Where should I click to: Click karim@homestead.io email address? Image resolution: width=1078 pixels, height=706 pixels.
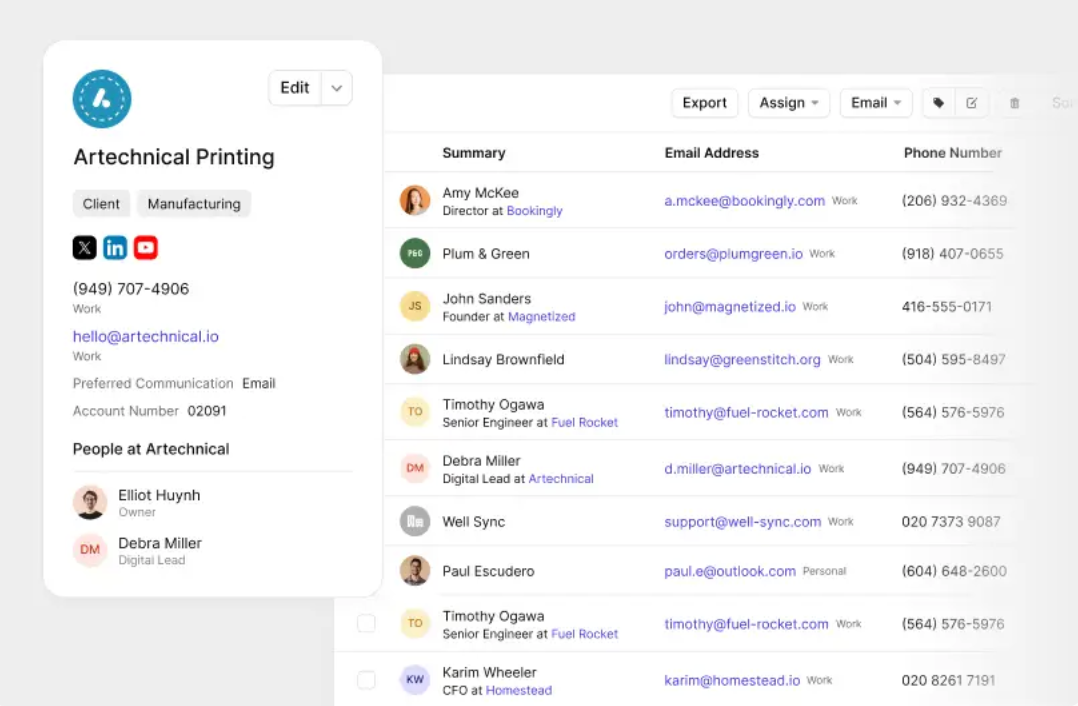(732, 681)
